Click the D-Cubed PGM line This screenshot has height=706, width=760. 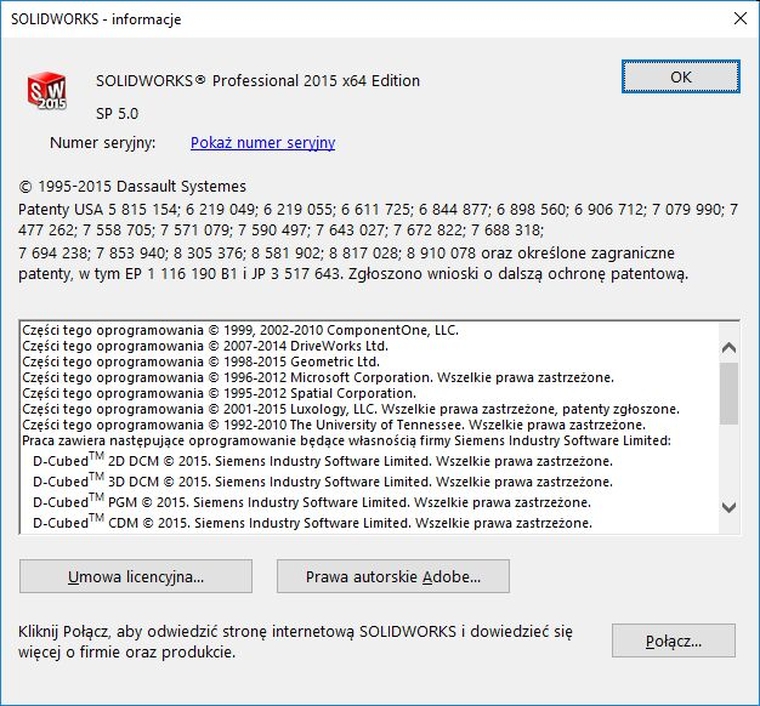pyautogui.click(x=312, y=502)
